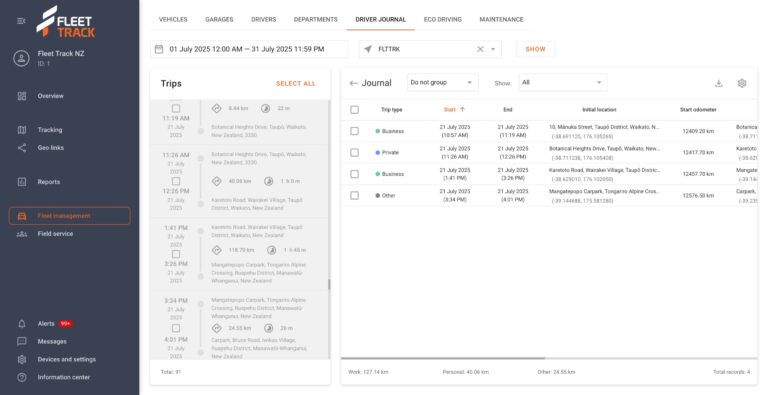The width and height of the screenshot is (768, 395).
Task: Open the Fleet Track NZ account avatar
Action: (21, 59)
